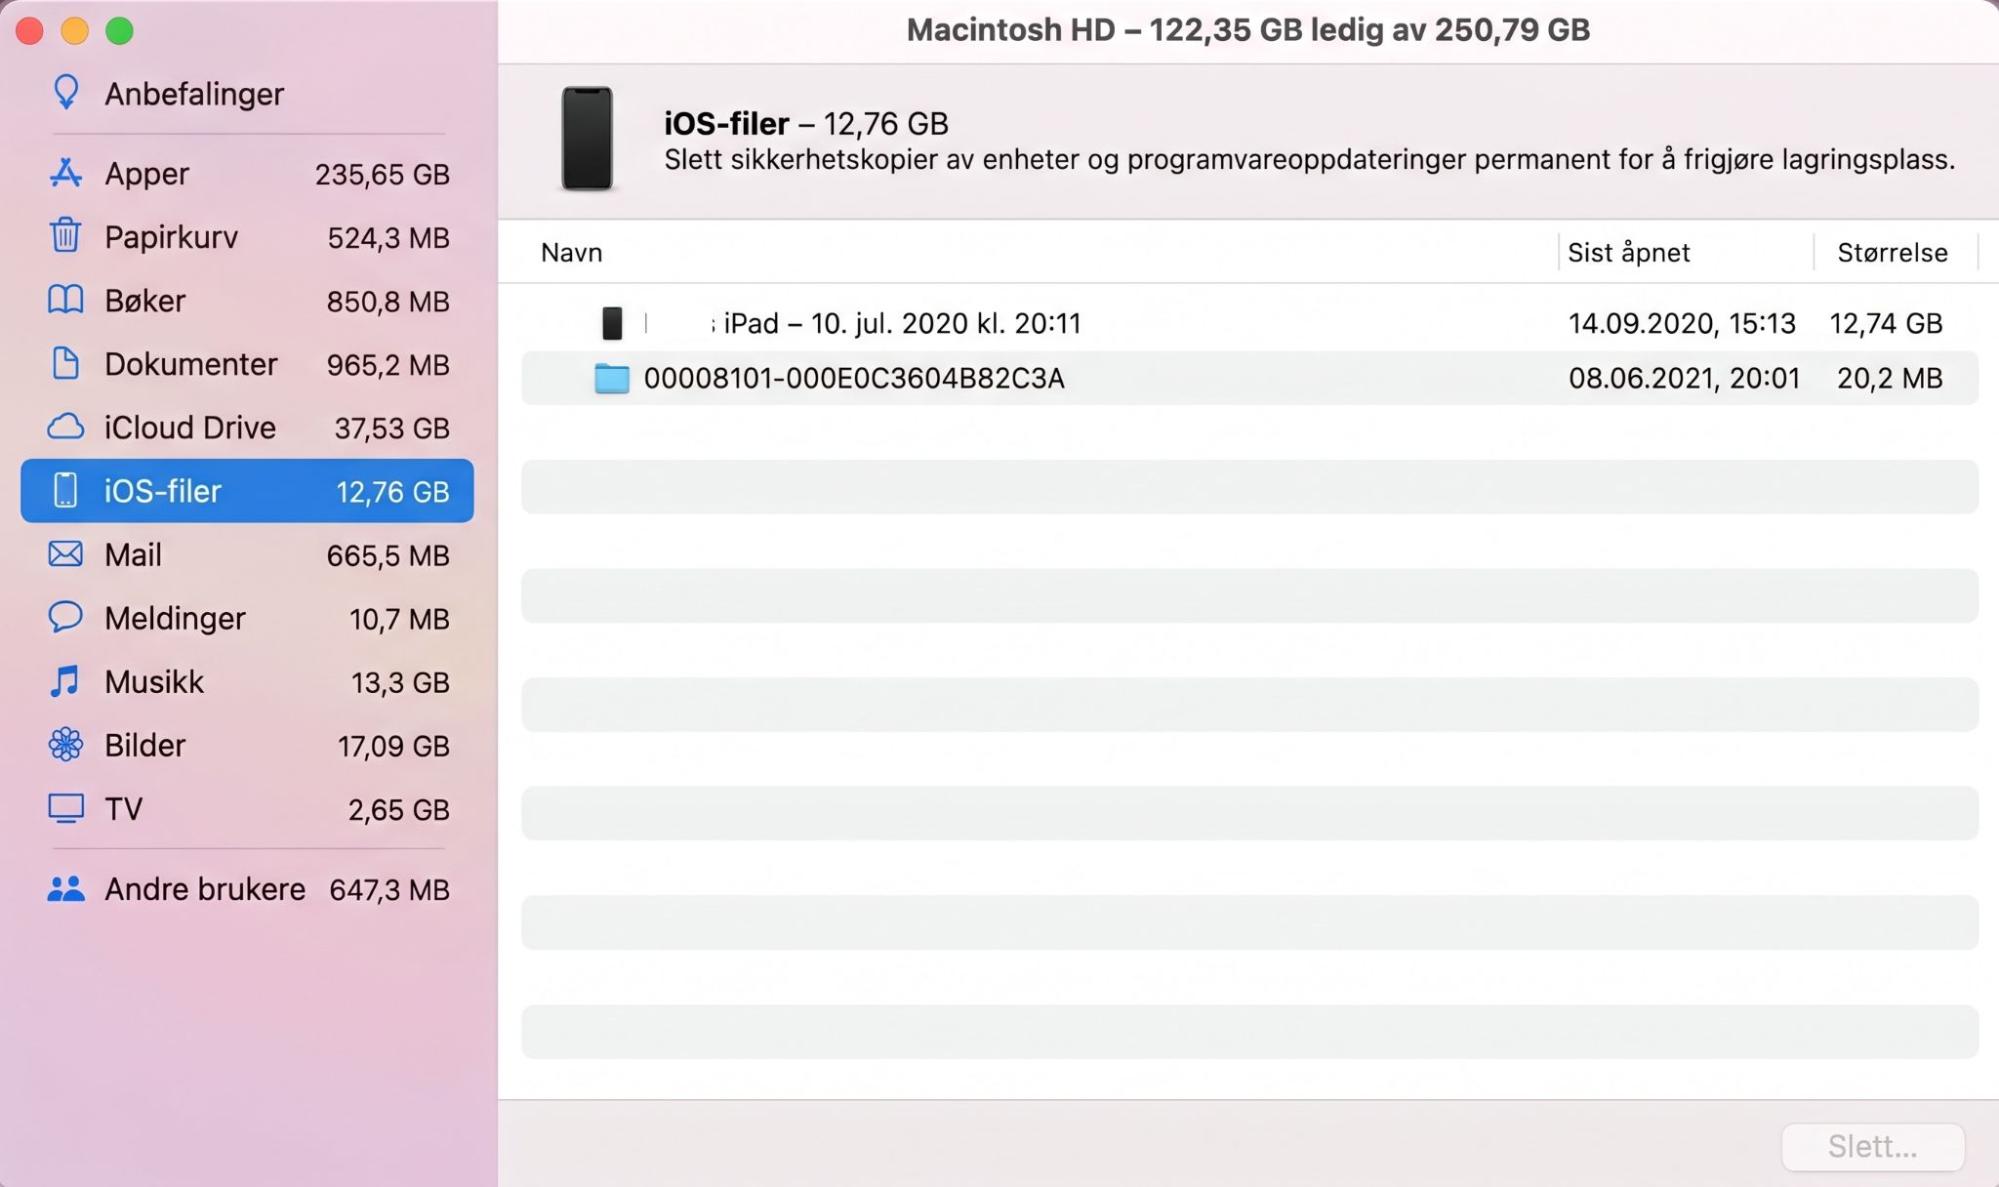
Task: Select TV category label
Action: click(124, 808)
